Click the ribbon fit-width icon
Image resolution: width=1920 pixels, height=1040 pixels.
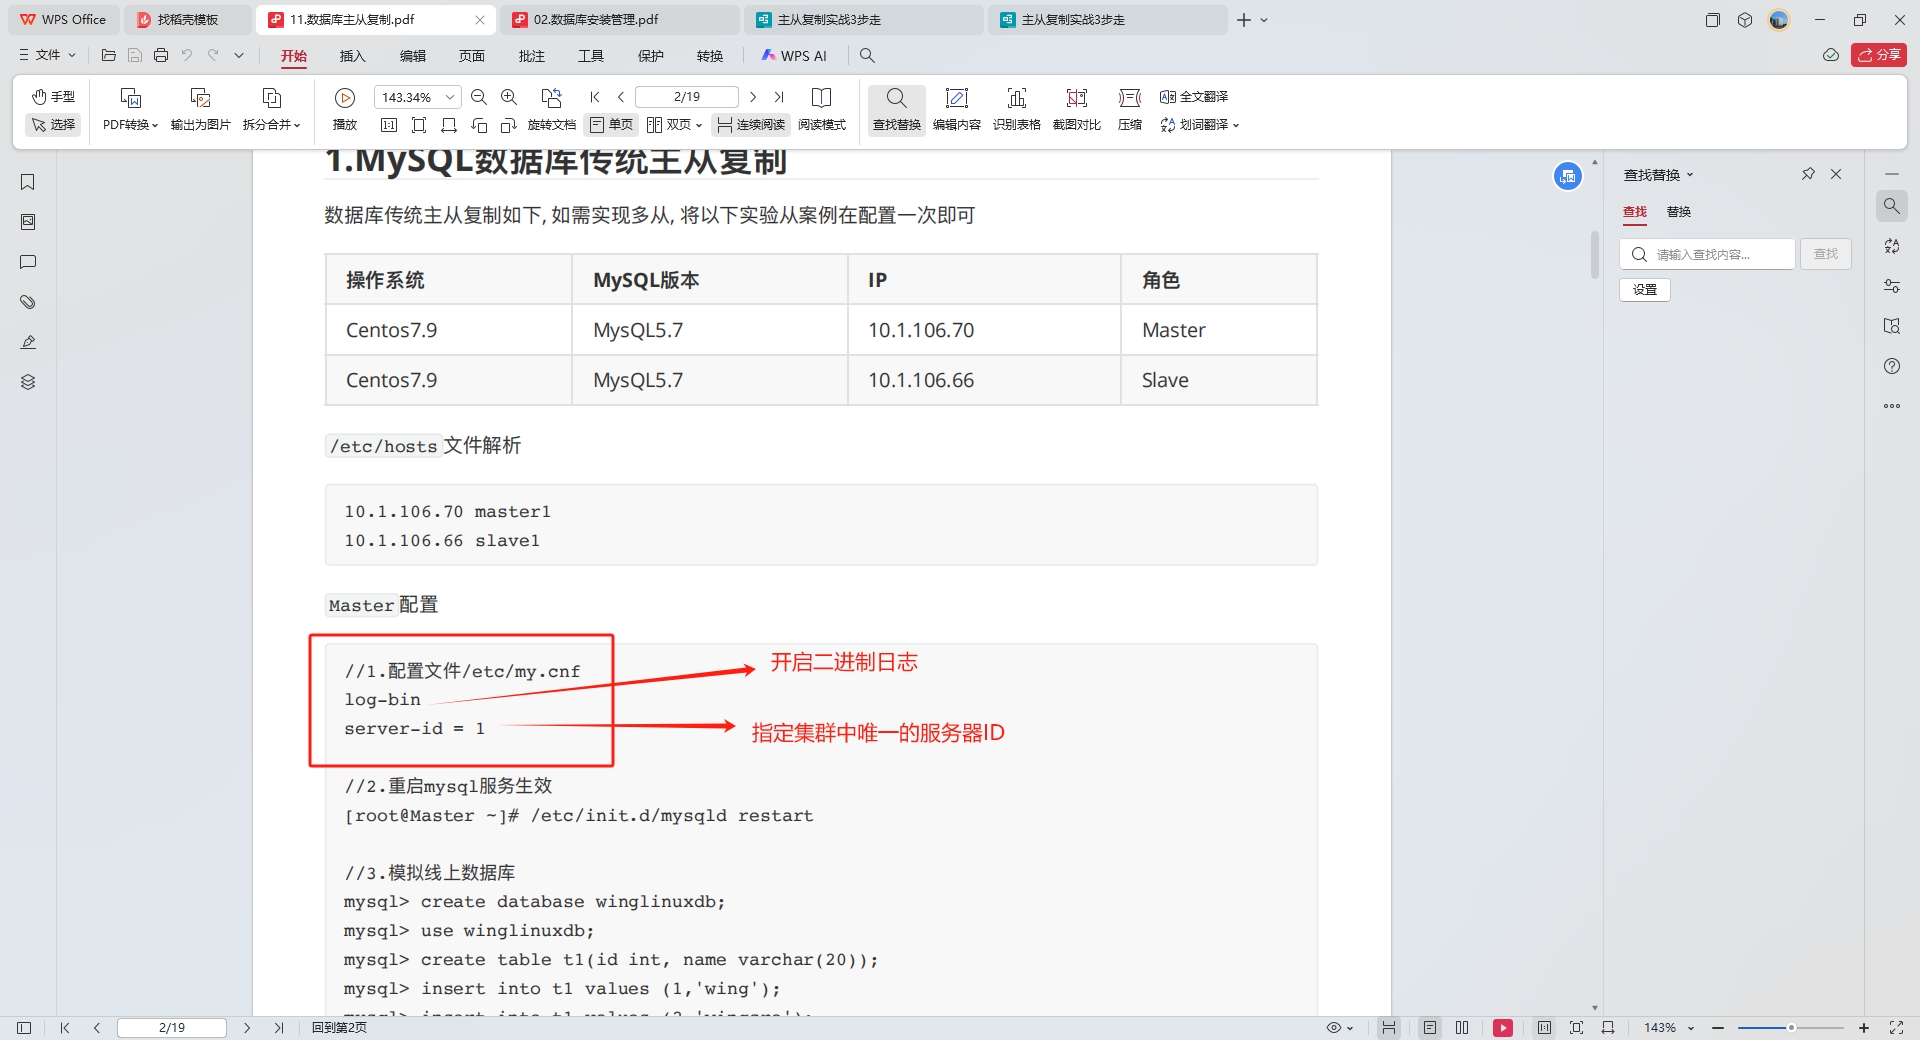pyautogui.click(x=449, y=125)
